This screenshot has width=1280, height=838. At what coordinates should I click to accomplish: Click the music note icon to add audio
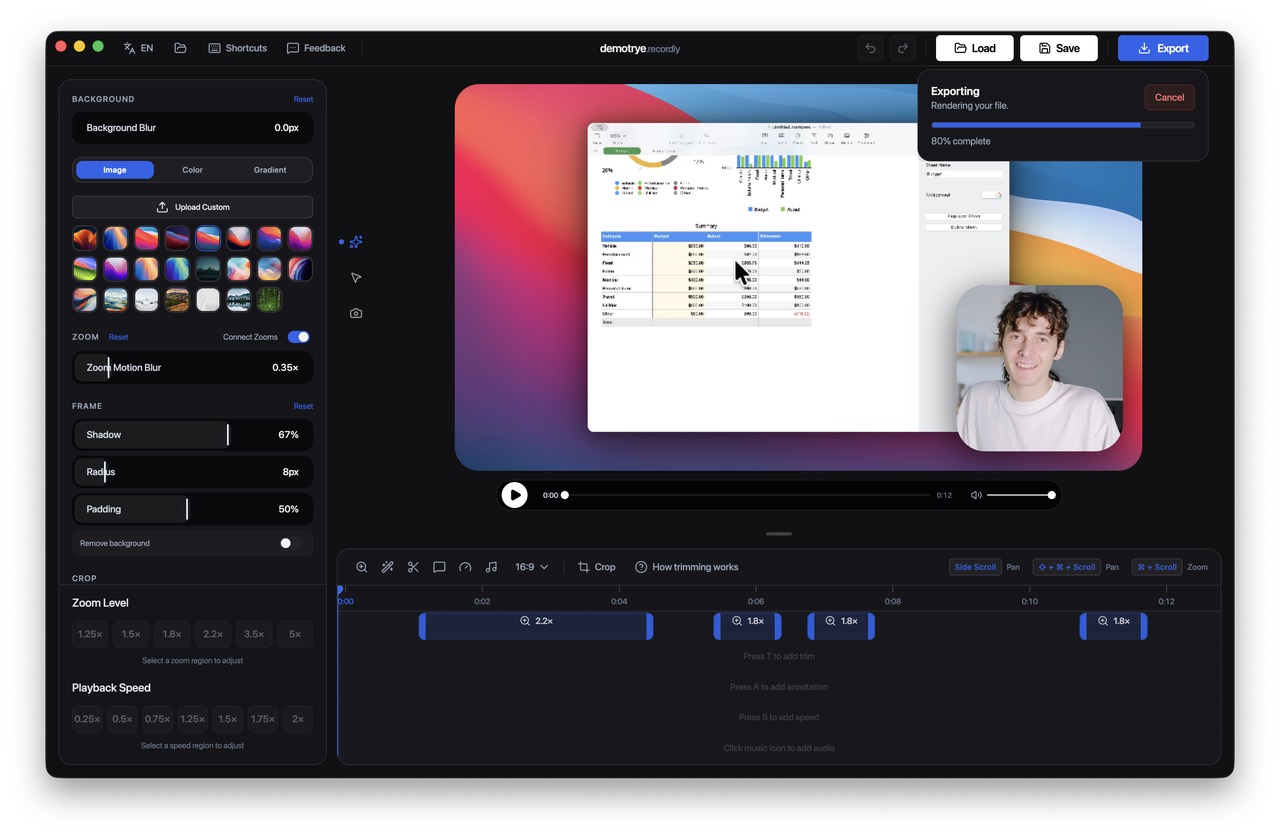[491, 567]
